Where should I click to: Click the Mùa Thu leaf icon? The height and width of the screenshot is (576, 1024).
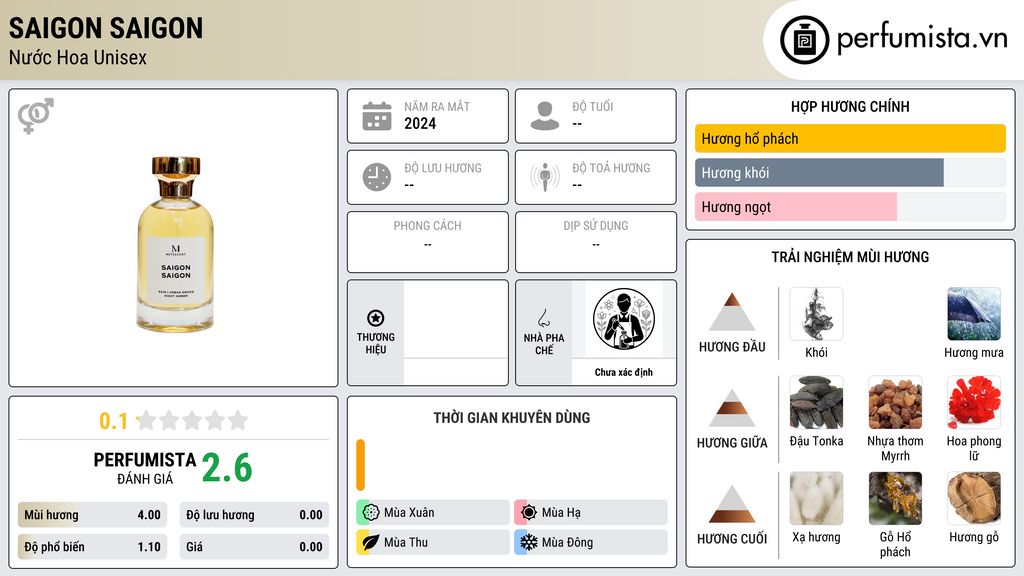pos(371,542)
